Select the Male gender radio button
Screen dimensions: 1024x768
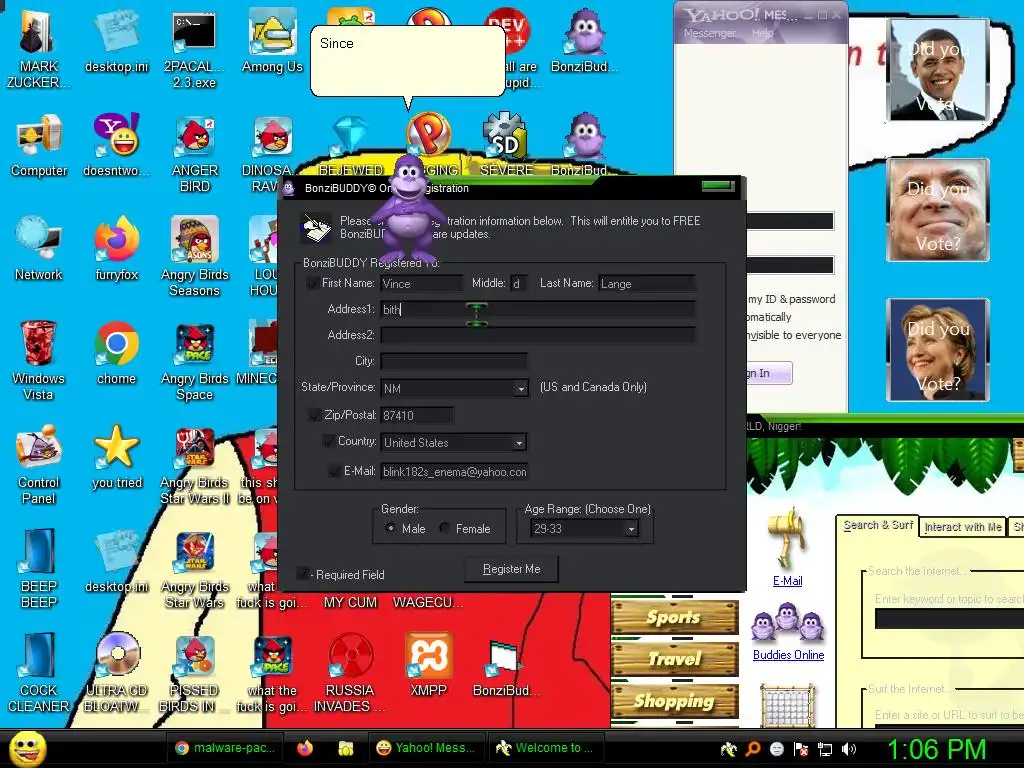click(x=390, y=528)
